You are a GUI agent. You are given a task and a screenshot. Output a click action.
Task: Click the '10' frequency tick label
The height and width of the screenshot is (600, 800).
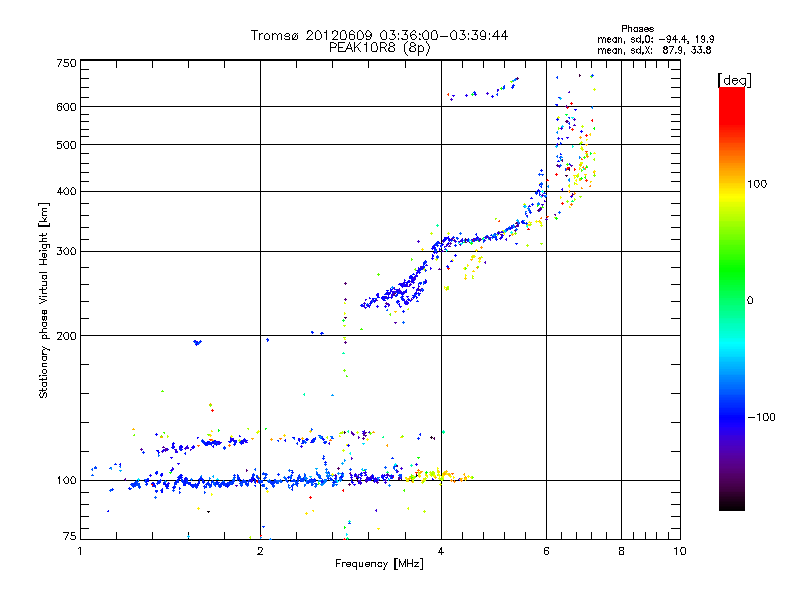[x=680, y=551]
